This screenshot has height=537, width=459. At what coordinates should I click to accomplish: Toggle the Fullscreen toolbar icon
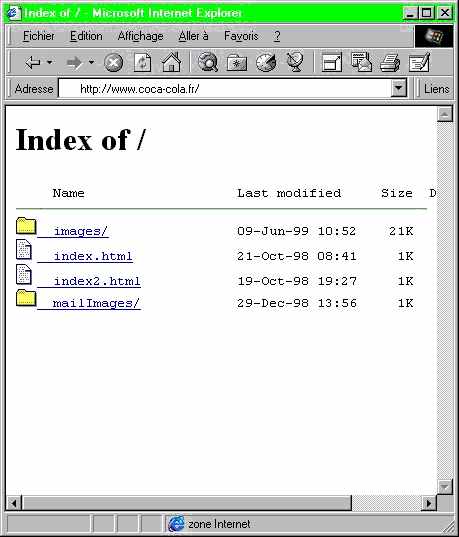pyautogui.click(x=332, y=62)
